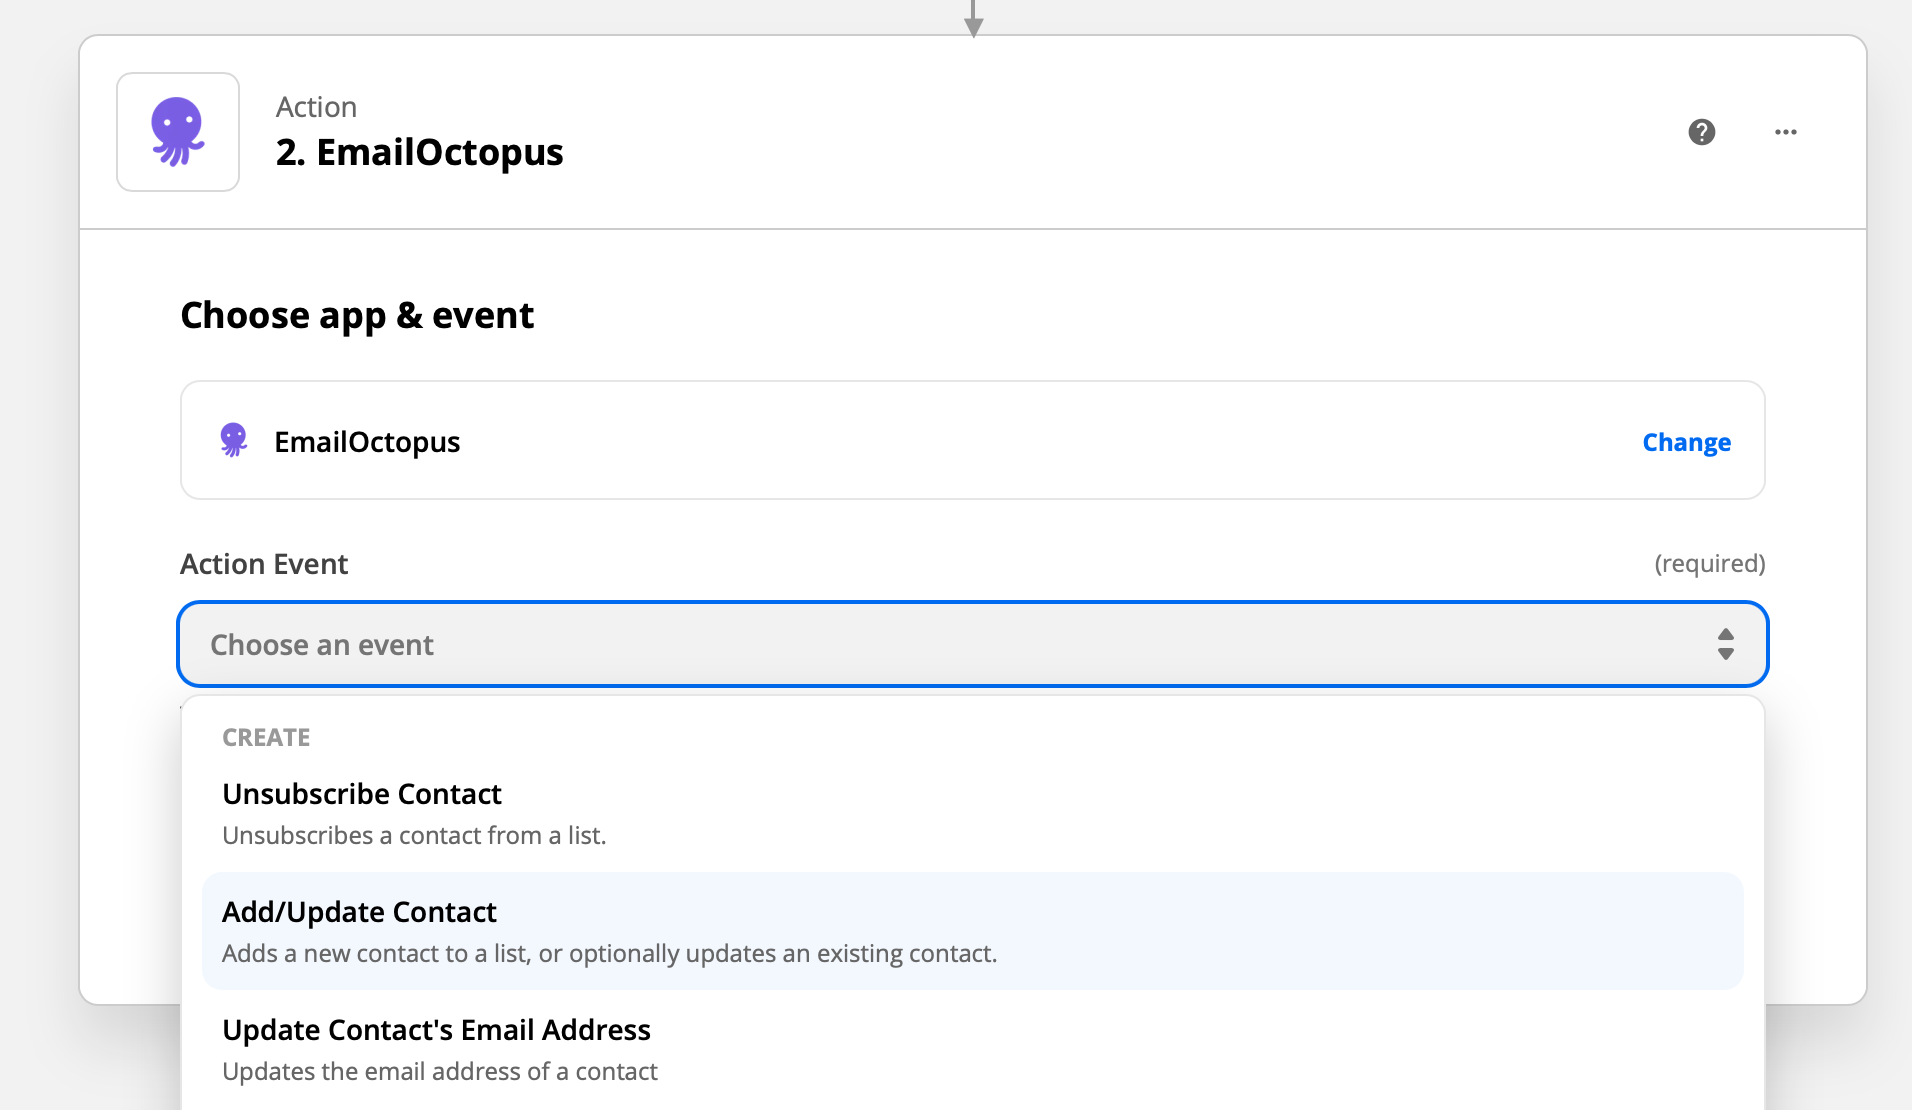The height and width of the screenshot is (1110, 1912).
Task: Click "Change" to switch apps
Action: [x=1686, y=441]
